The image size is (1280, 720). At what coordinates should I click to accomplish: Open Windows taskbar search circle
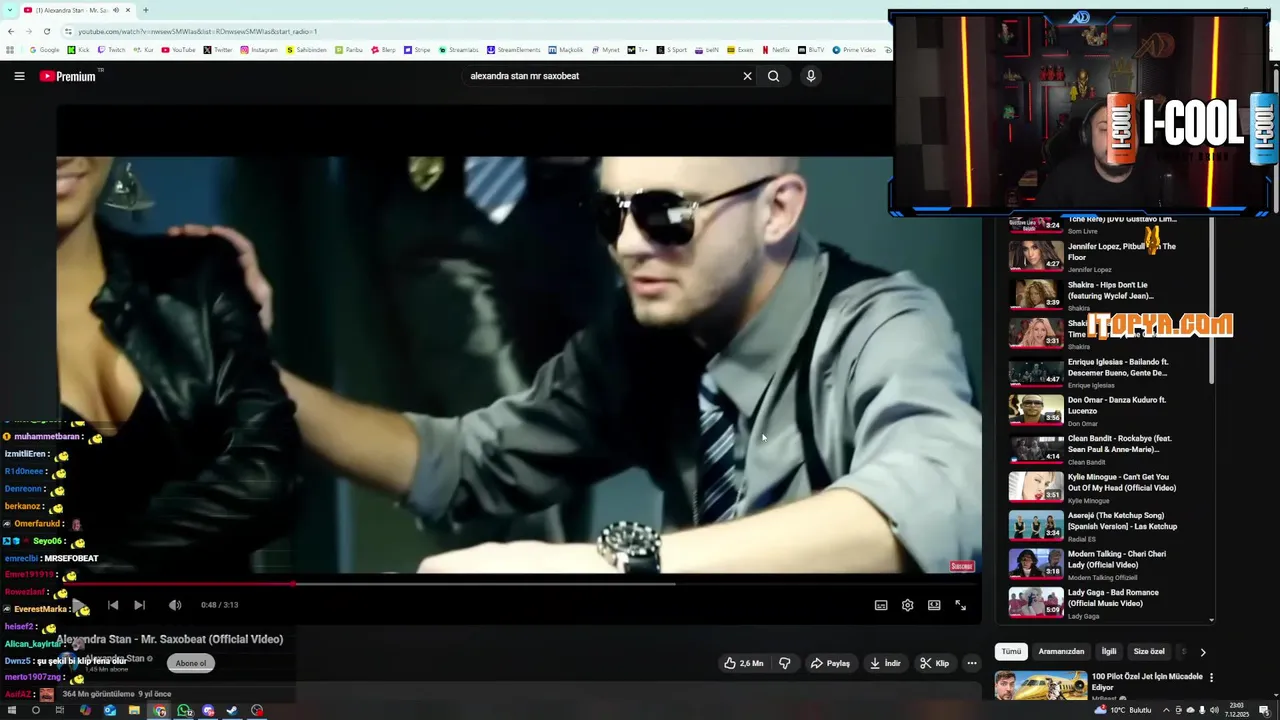tap(36, 711)
